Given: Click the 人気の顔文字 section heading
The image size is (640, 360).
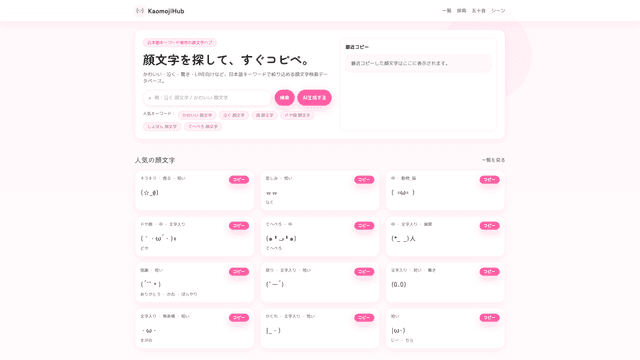Looking at the screenshot, I should (155, 160).
